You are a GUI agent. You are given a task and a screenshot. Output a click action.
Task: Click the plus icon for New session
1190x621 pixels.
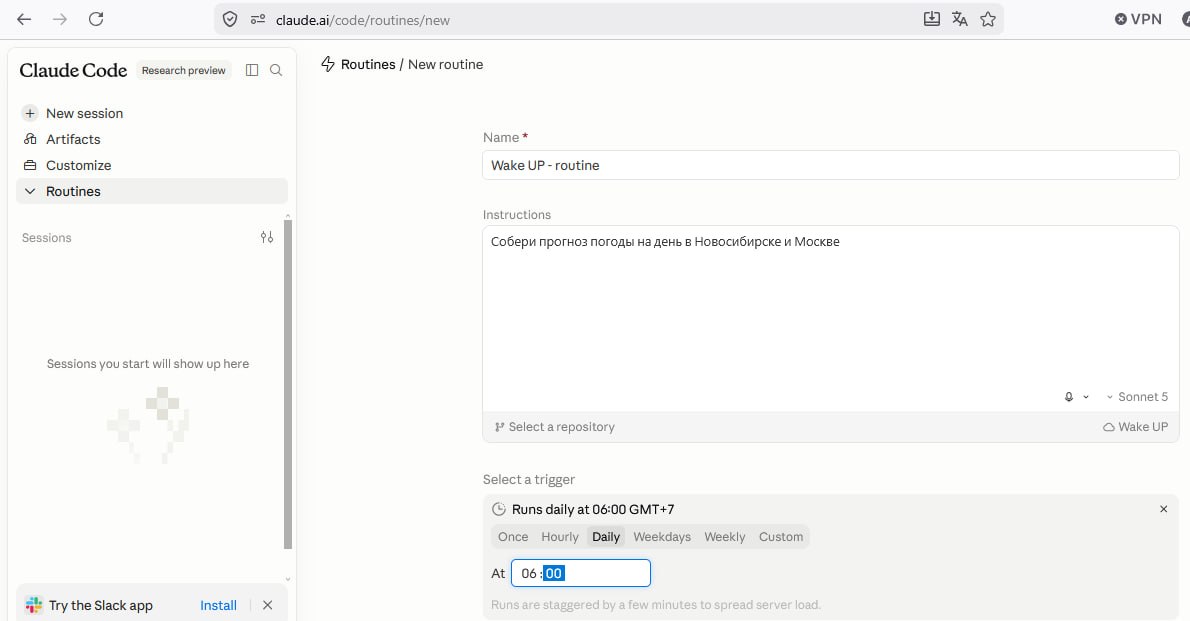pyautogui.click(x=30, y=113)
